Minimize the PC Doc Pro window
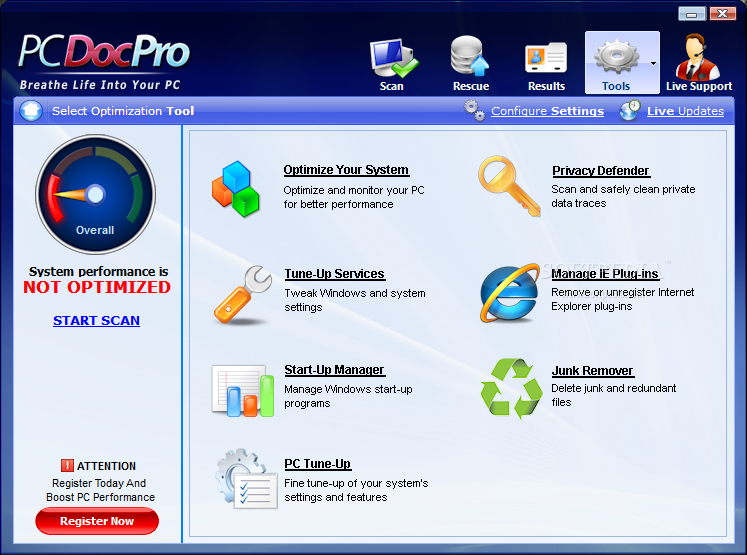 point(692,14)
